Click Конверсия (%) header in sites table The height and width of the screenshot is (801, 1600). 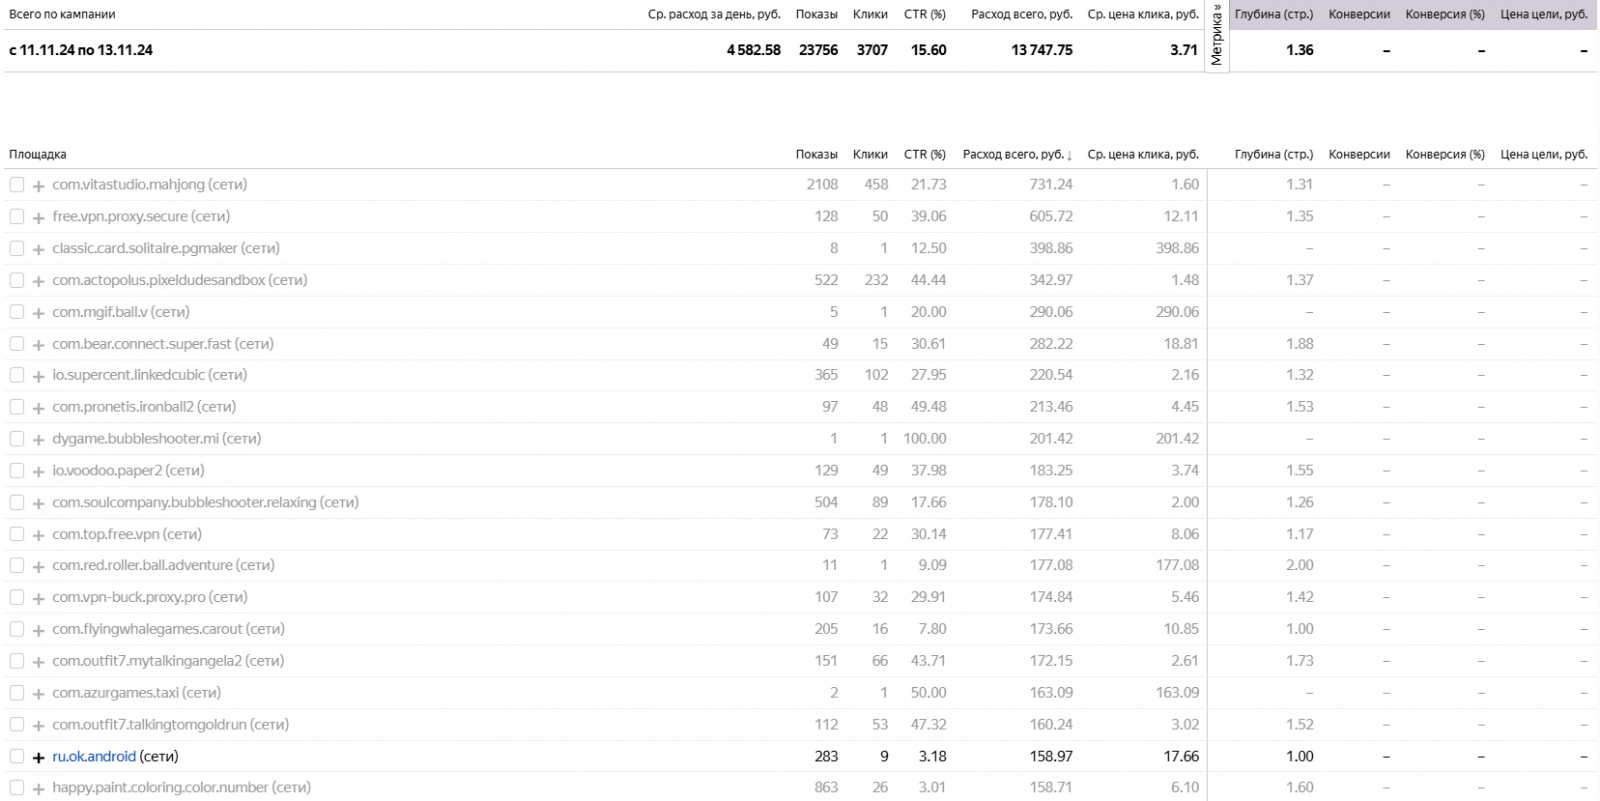[x=1445, y=154]
